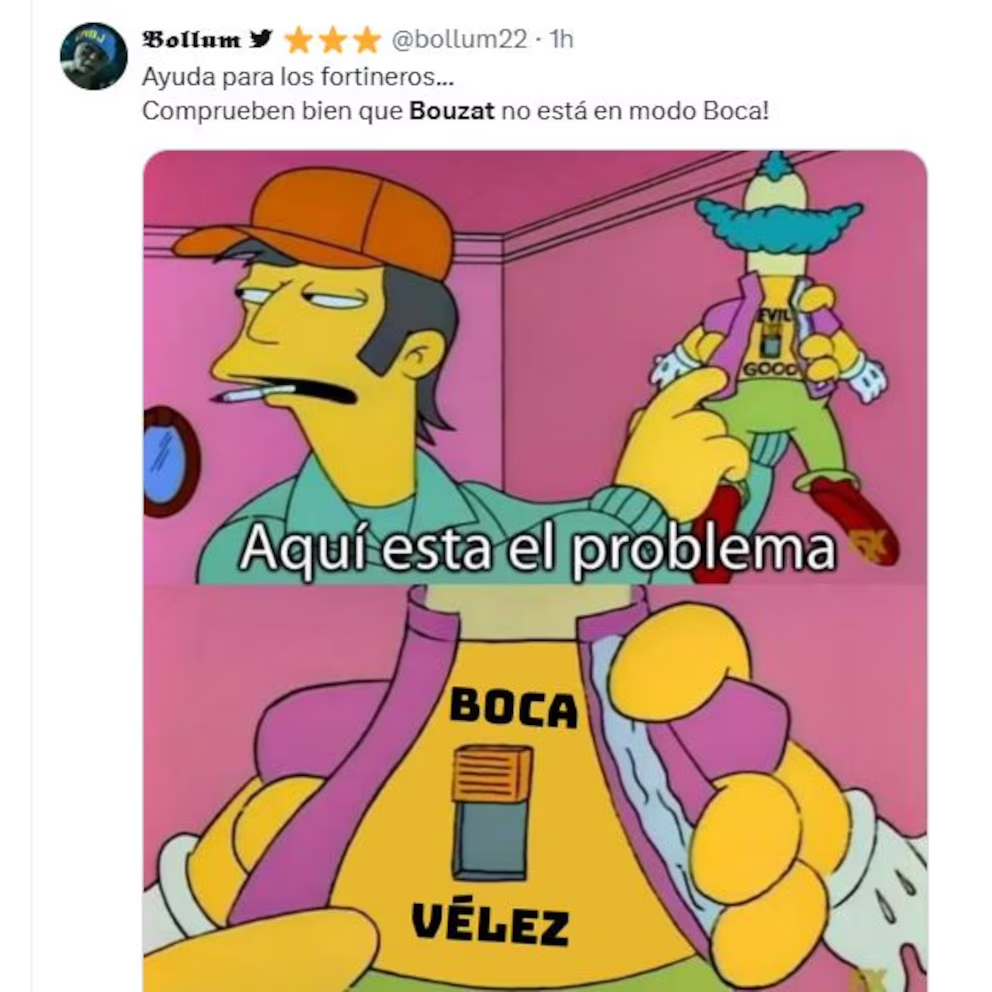This screenshot has width=992, height=992.
Task: Click the bird emoji beside Bollum
Action: (260, 39)
